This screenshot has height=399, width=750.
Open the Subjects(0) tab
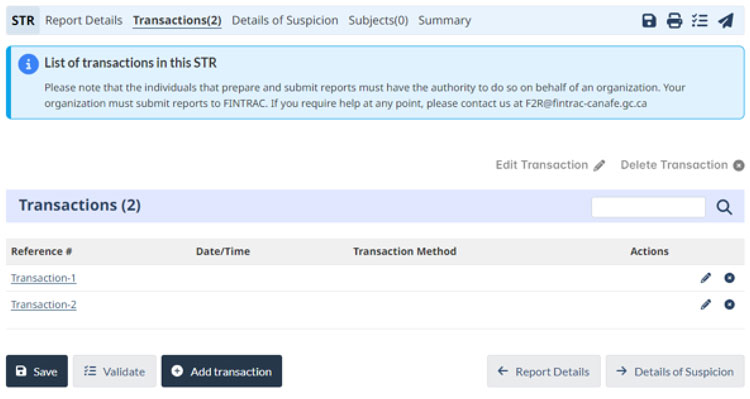click(378, 21)
